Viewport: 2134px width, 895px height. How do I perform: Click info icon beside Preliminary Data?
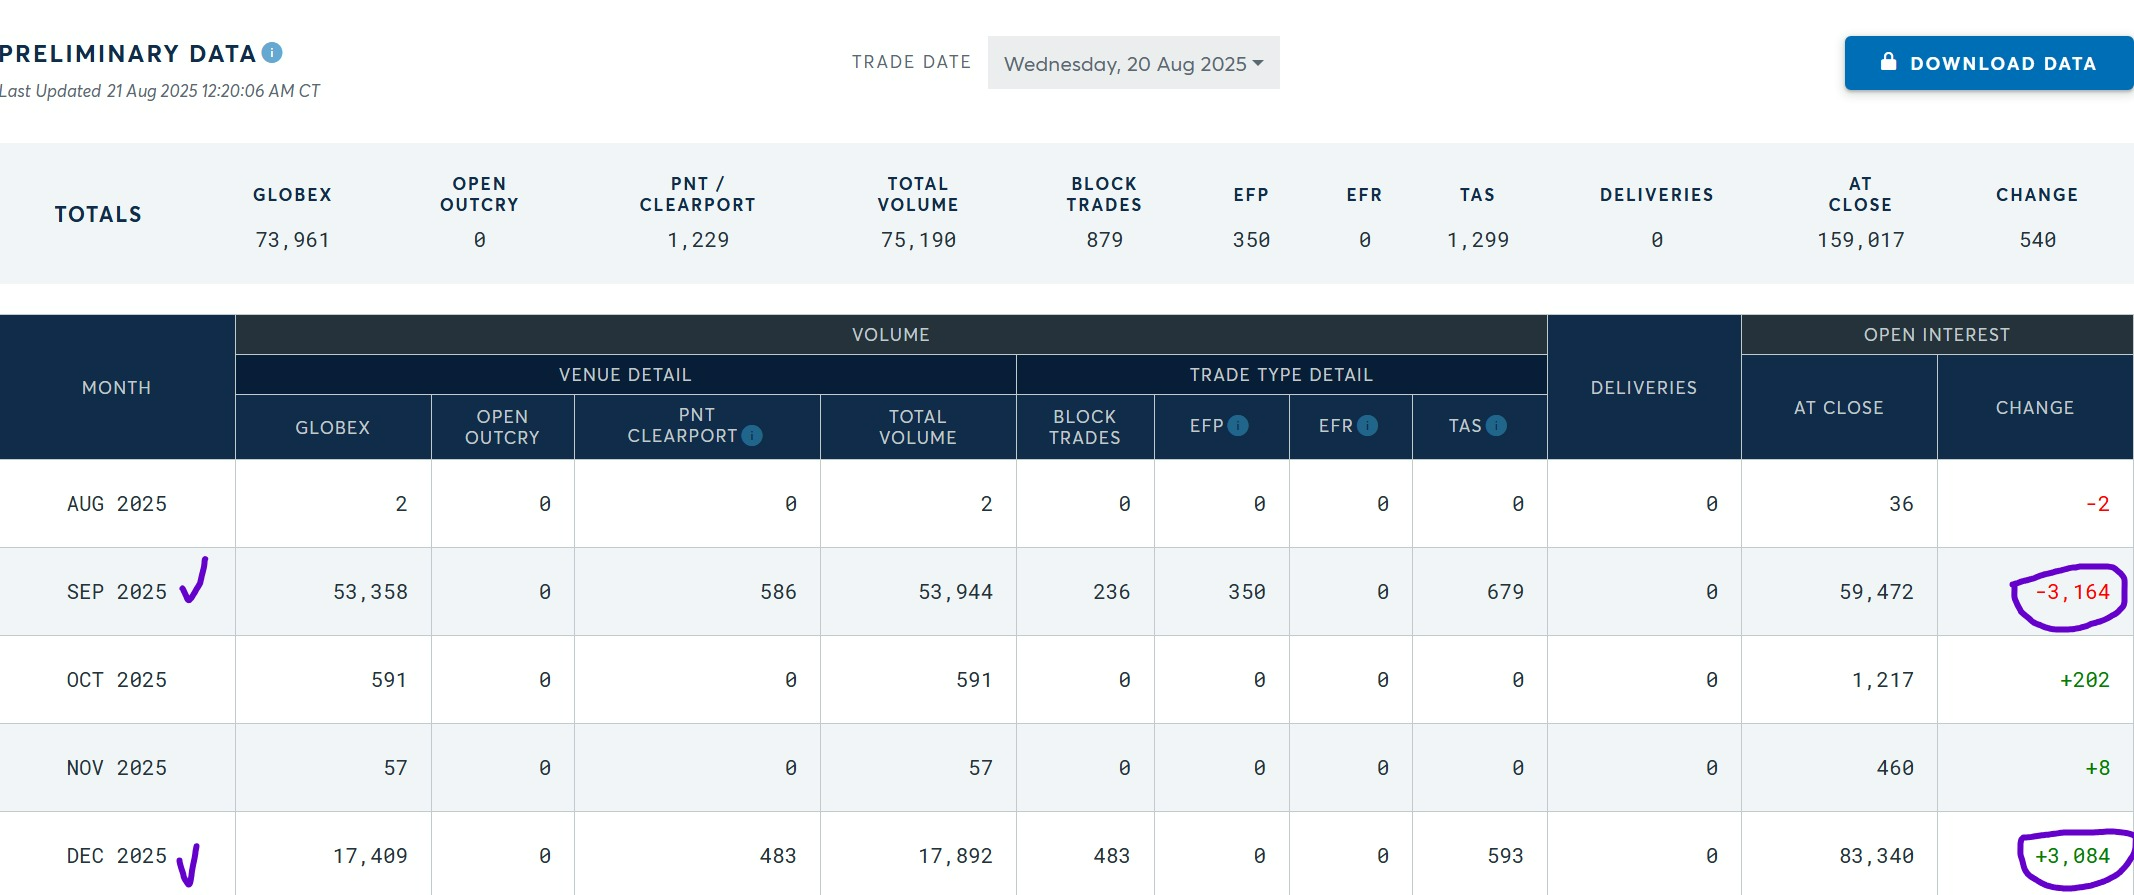click(x=272, y=53)
